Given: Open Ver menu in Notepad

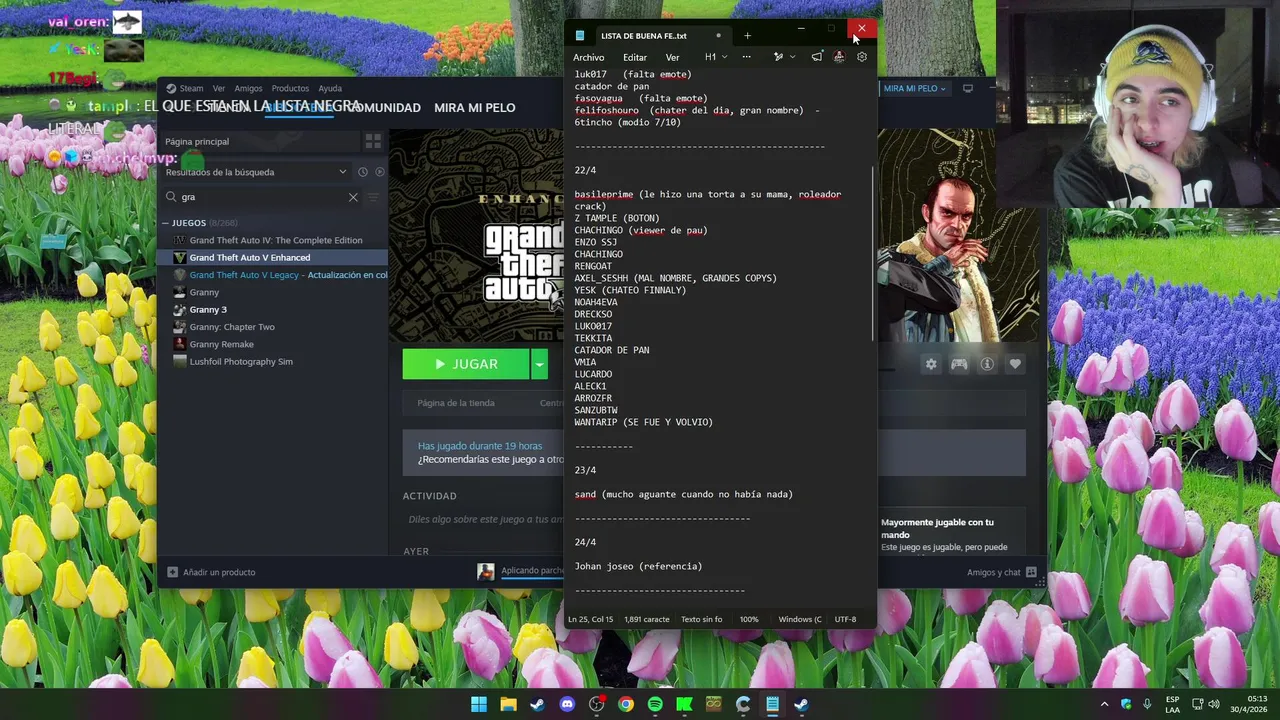Looking at the screenshot, I should coord(672,57).
